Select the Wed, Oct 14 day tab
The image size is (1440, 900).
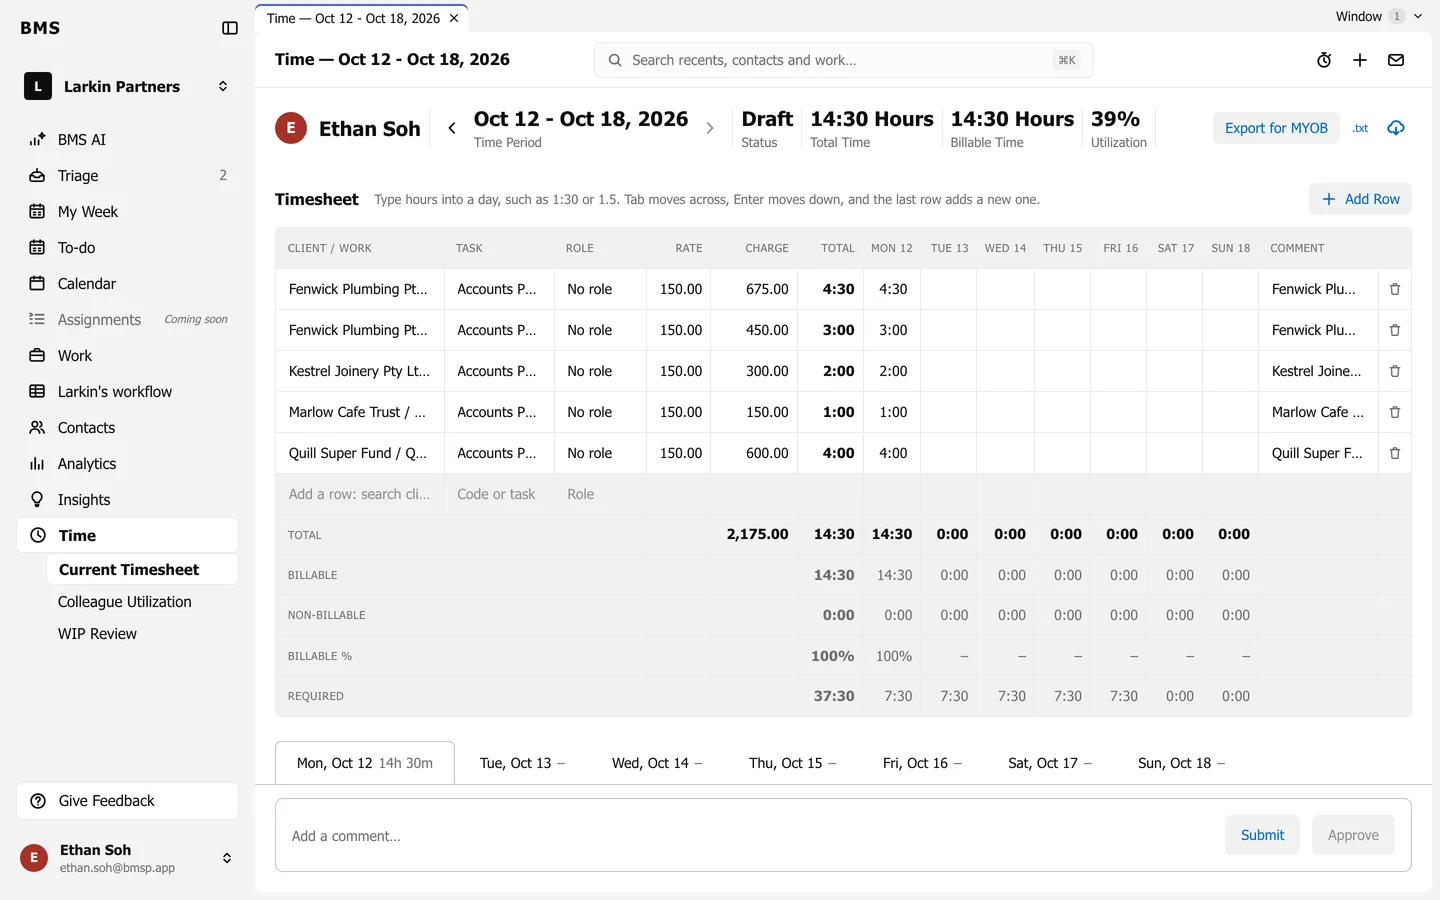(657, 763)
